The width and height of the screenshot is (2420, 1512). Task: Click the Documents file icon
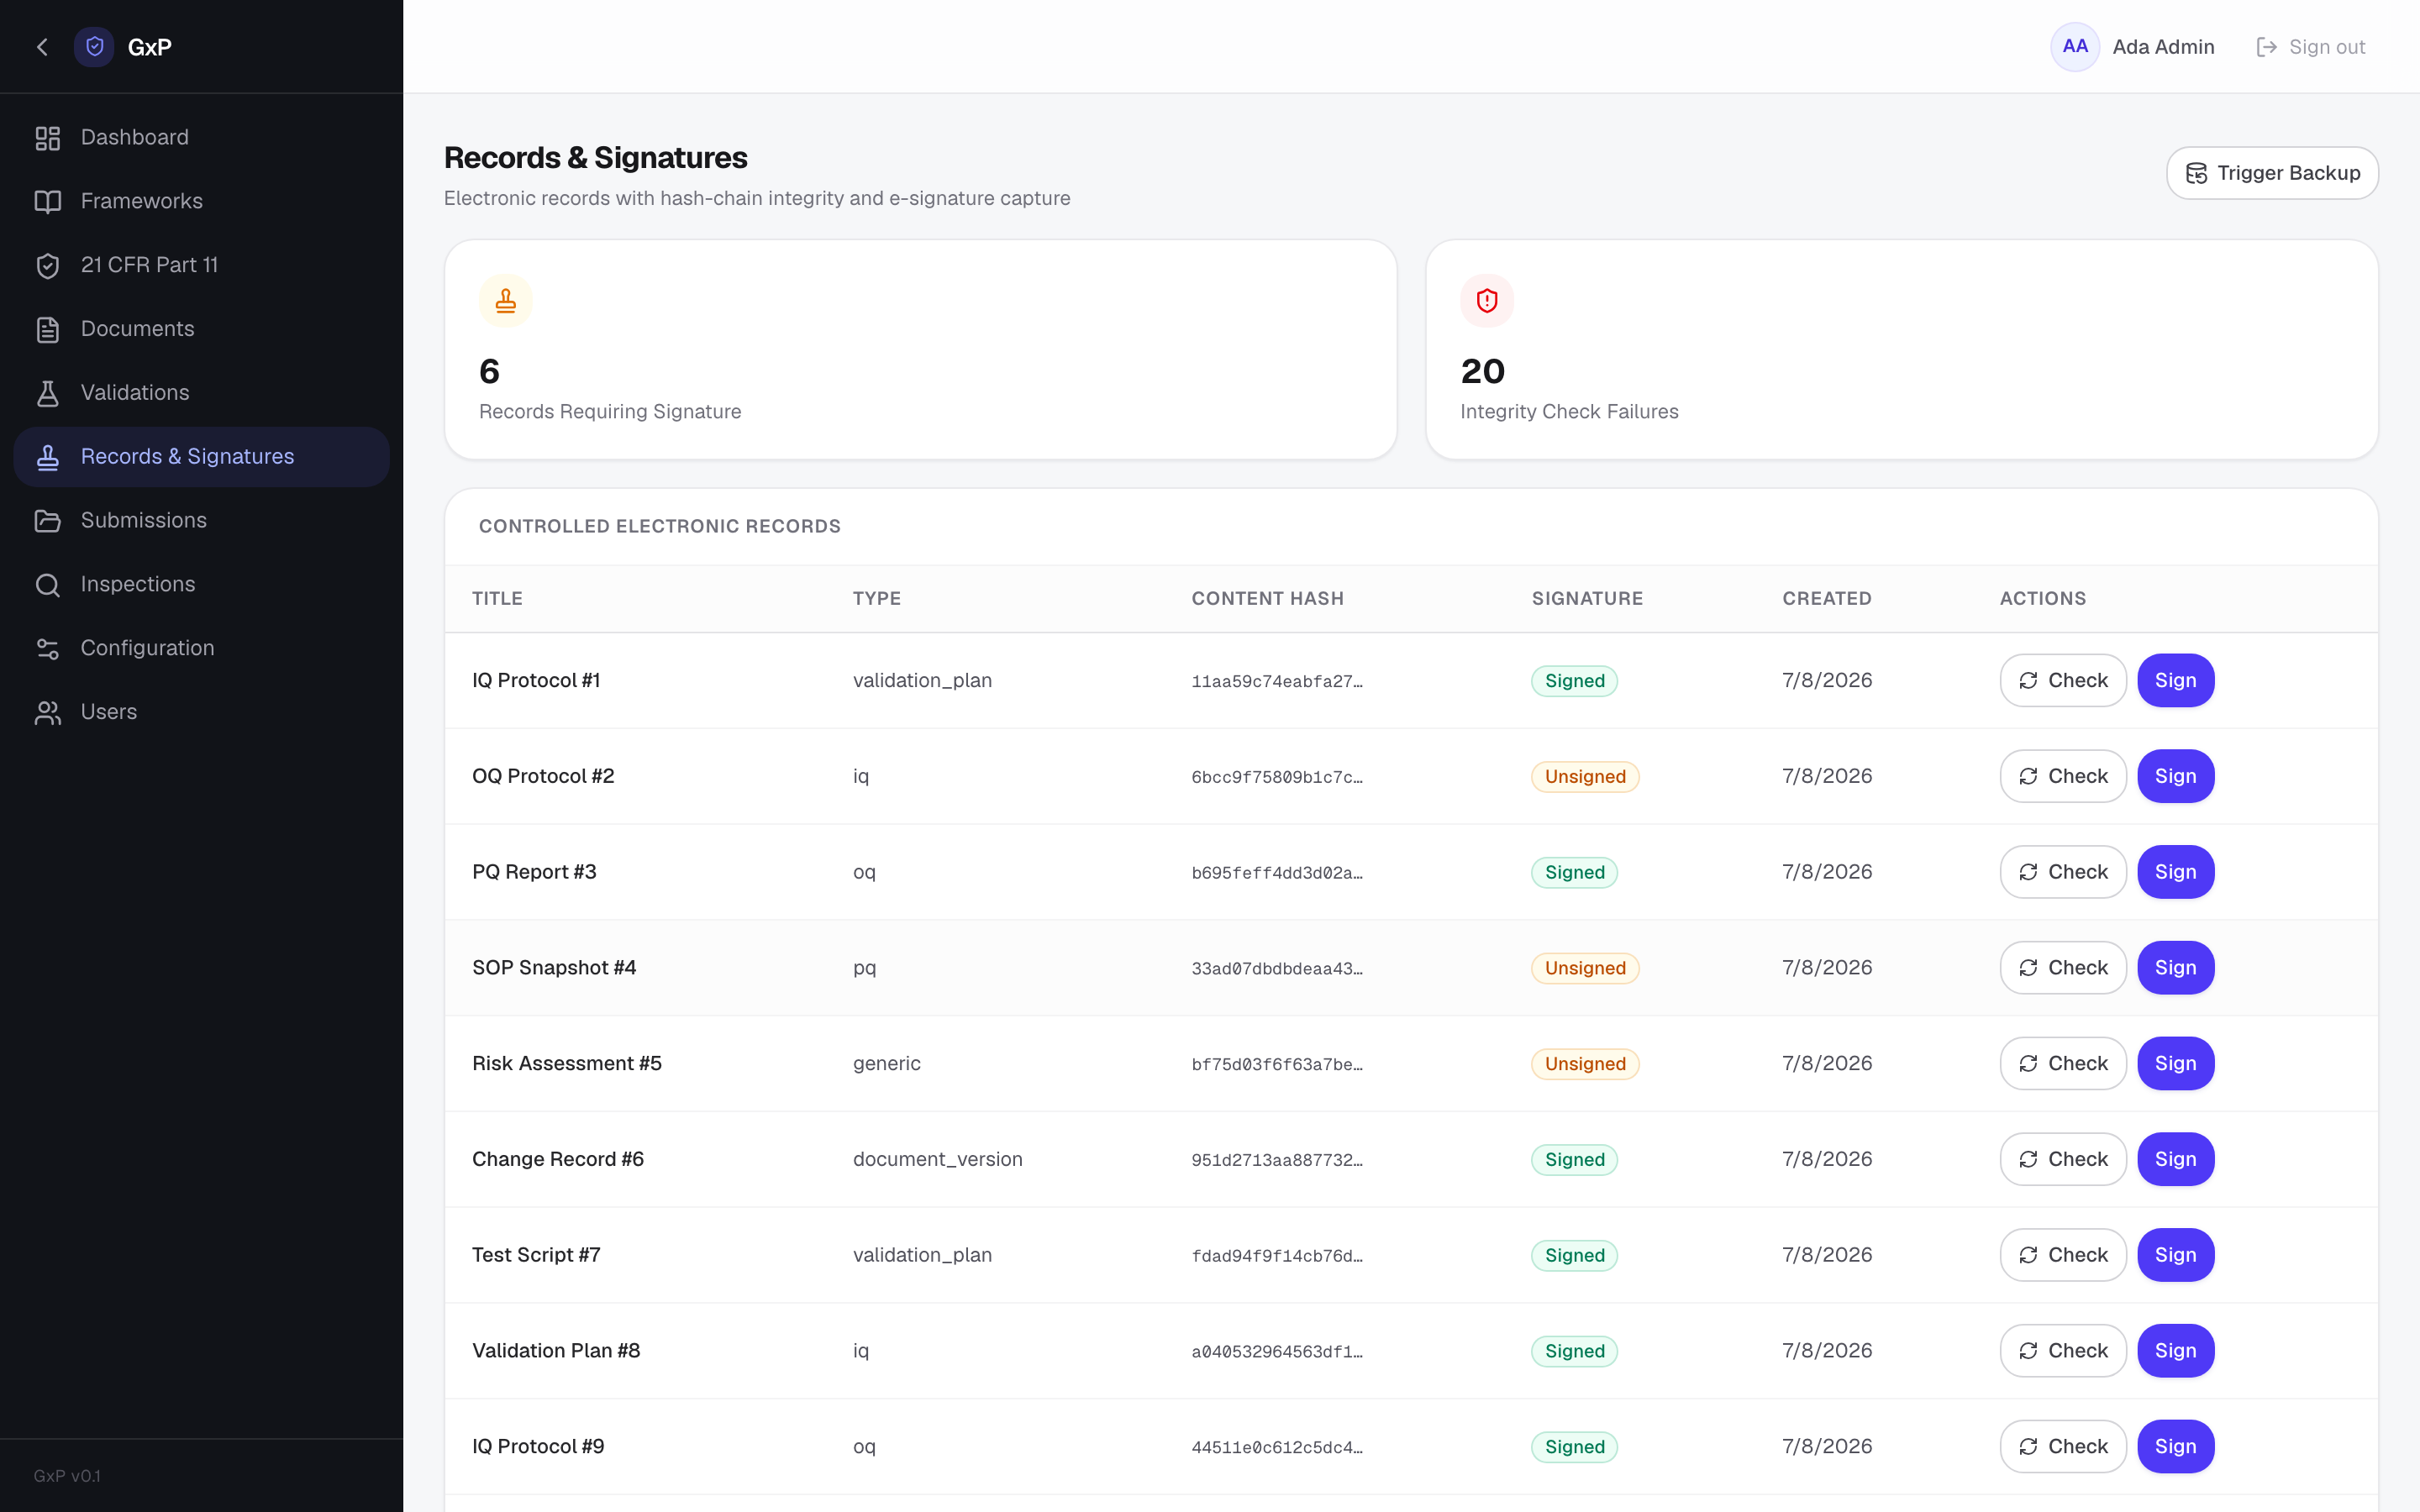48,330
